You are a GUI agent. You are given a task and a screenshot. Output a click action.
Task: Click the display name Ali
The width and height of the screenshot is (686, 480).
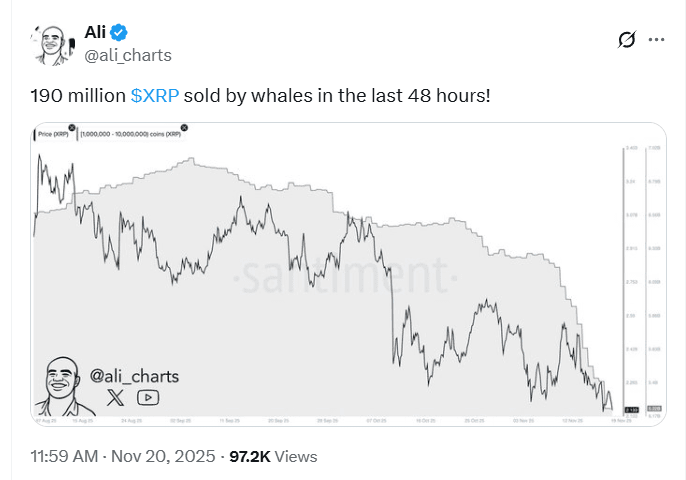click(x=95, y=33)
